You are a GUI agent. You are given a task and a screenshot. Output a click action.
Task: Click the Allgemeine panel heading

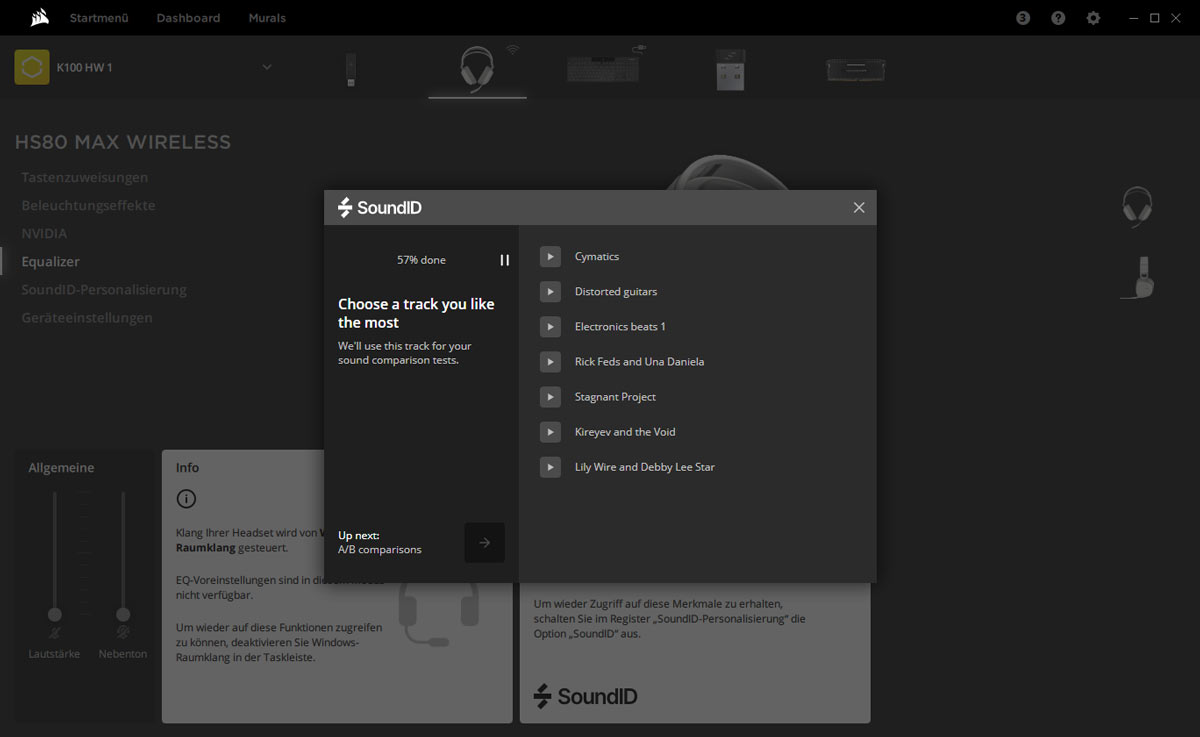coord(61,468)
